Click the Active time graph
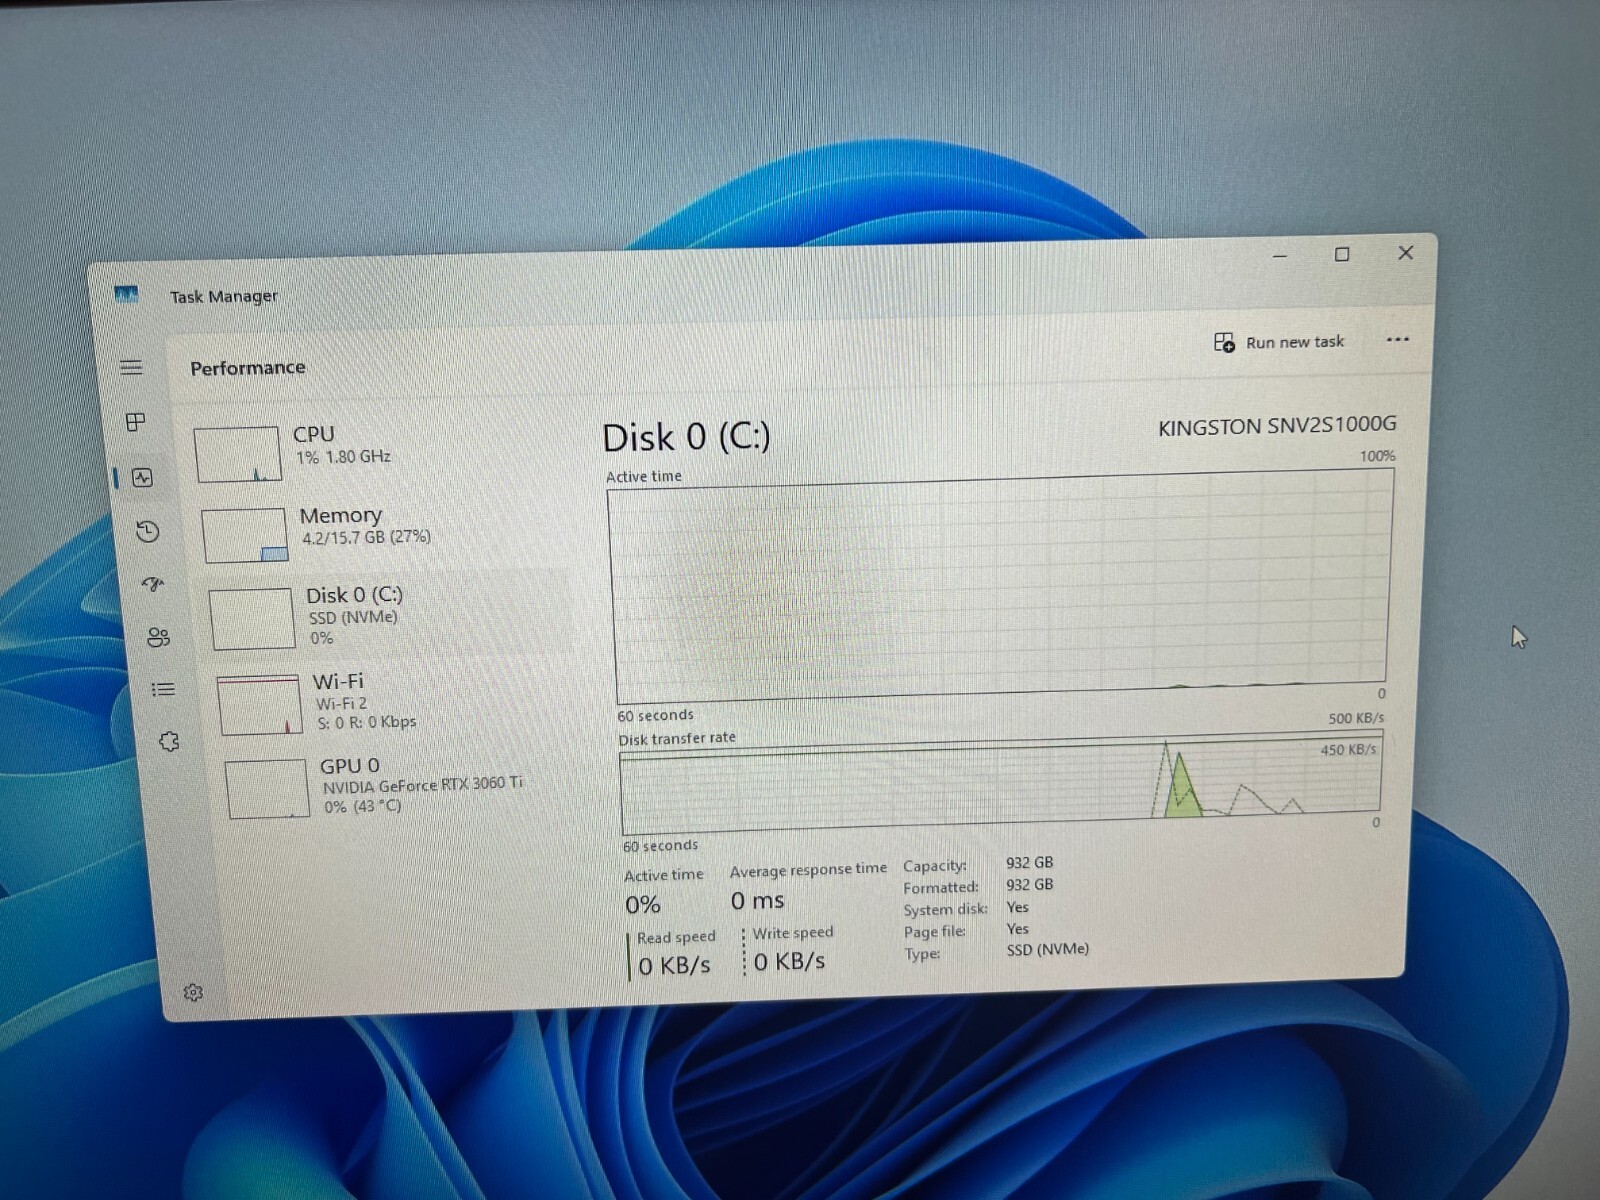 (x=1001, y=586)
